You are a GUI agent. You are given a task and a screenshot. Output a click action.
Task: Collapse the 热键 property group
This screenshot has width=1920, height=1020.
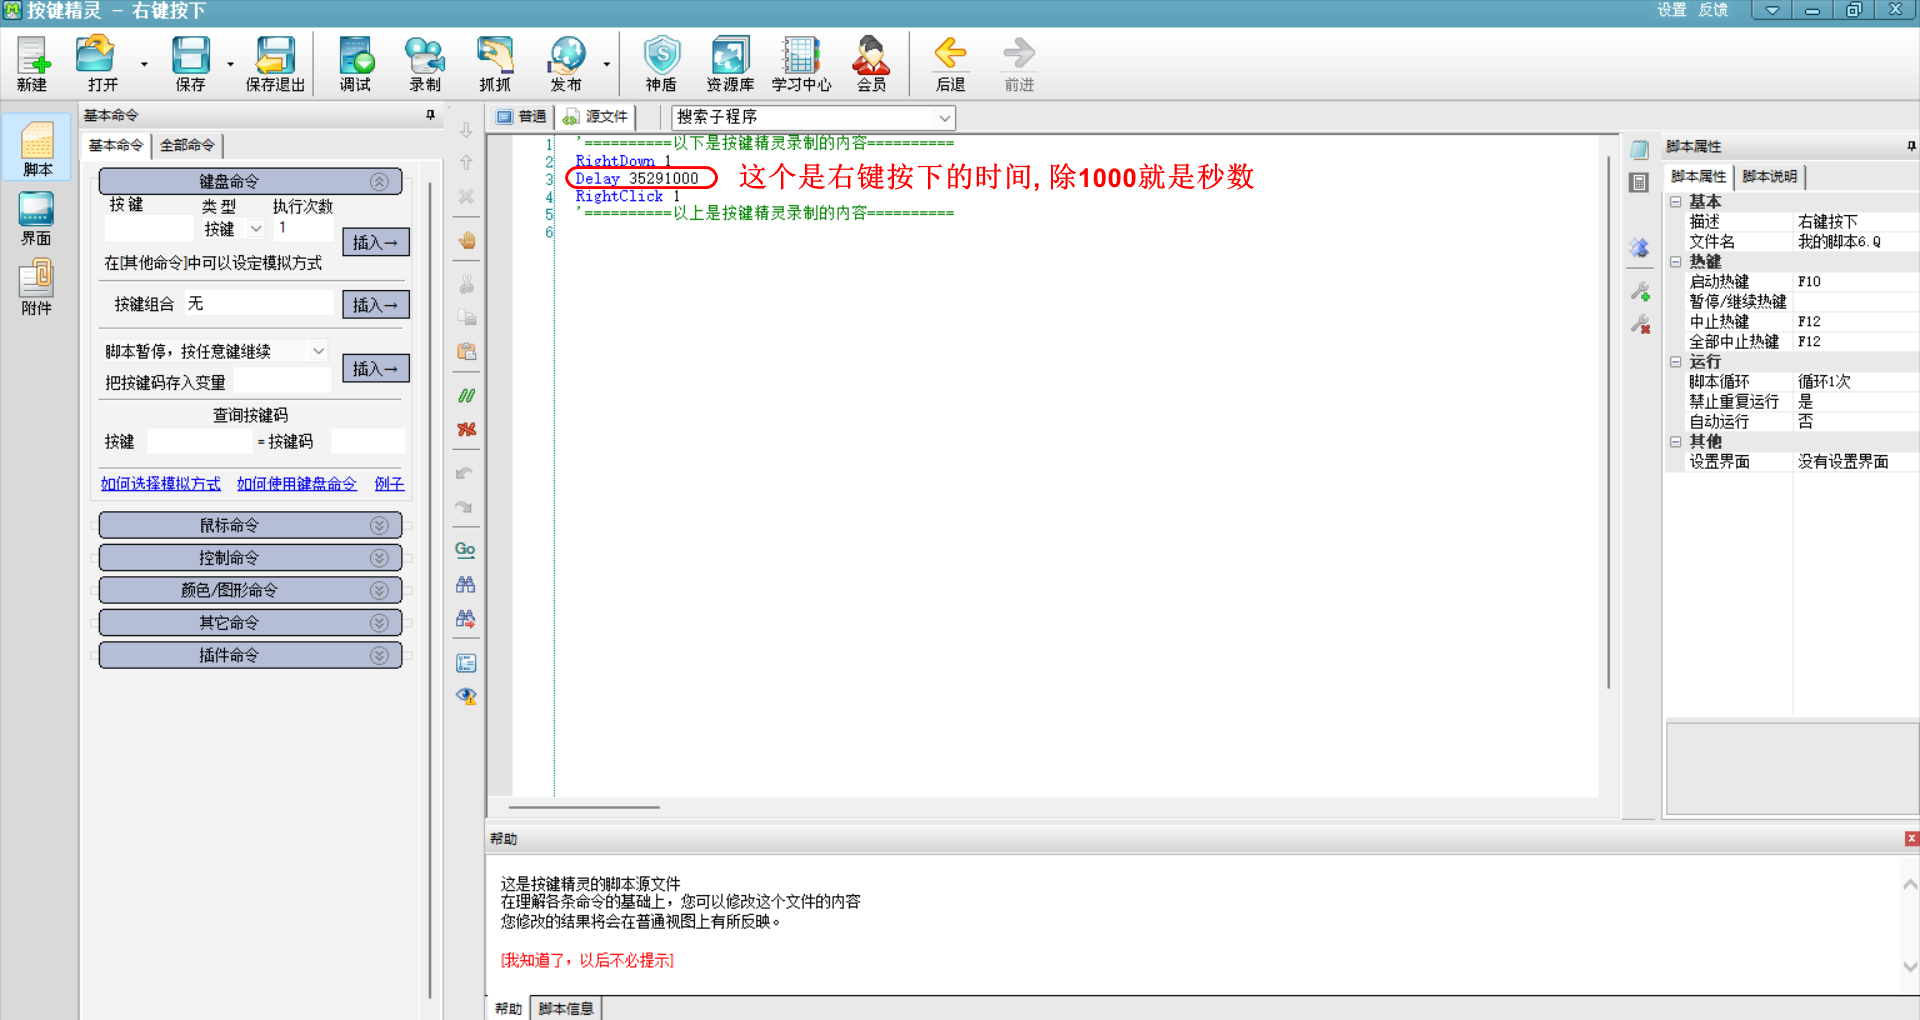pyautogui.click(x=1676, y=262)
